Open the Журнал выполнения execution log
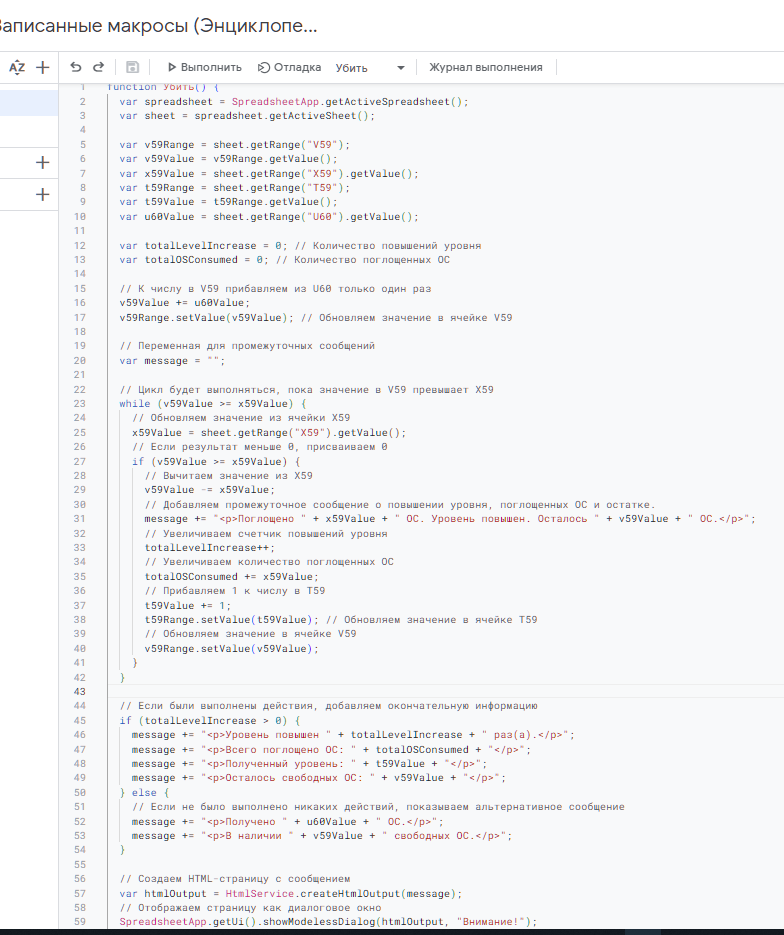Image resolution: width=784 pixels, height=935 pixels. tap(486, 68)
